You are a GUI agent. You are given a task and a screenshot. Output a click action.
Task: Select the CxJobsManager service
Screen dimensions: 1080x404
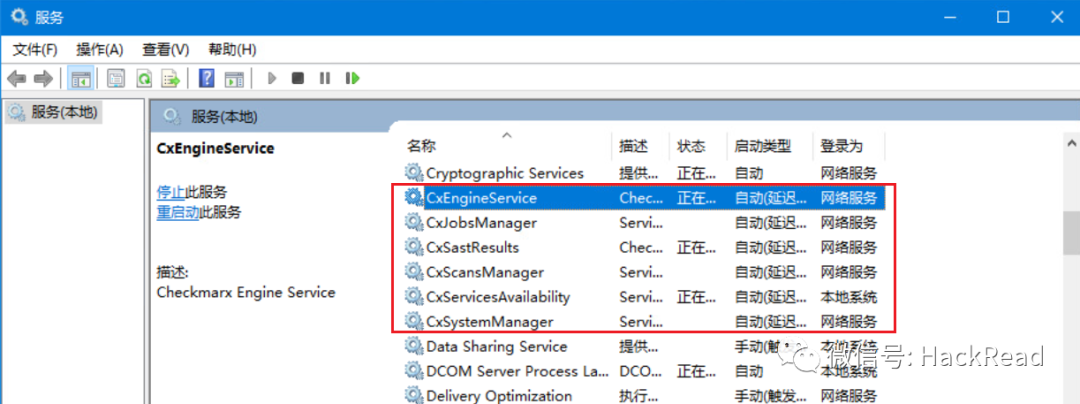[x=644, y=222]
